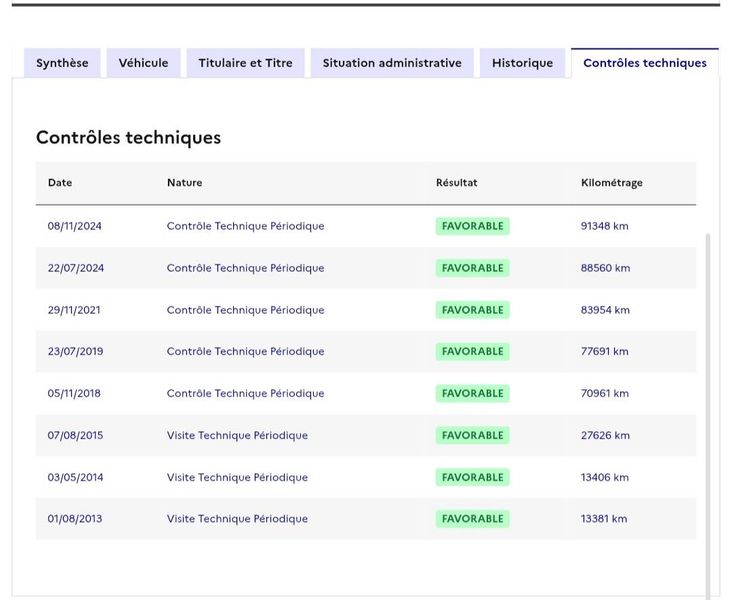Select the 07/08/2015 Visite Technique Périodique entry
732x600 pixels.
[x=237, y=435]
